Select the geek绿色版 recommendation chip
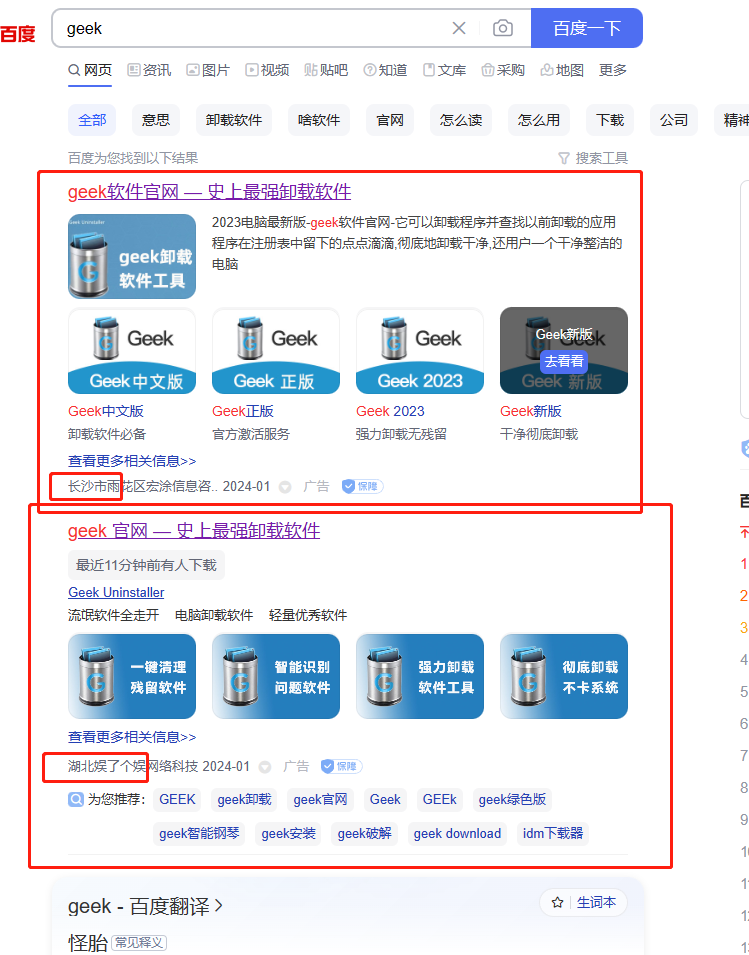 pos(512,800)
